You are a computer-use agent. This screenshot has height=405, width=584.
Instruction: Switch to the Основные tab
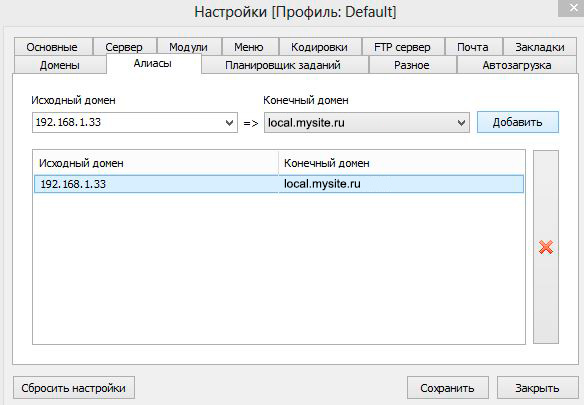(x=52, y=47)
